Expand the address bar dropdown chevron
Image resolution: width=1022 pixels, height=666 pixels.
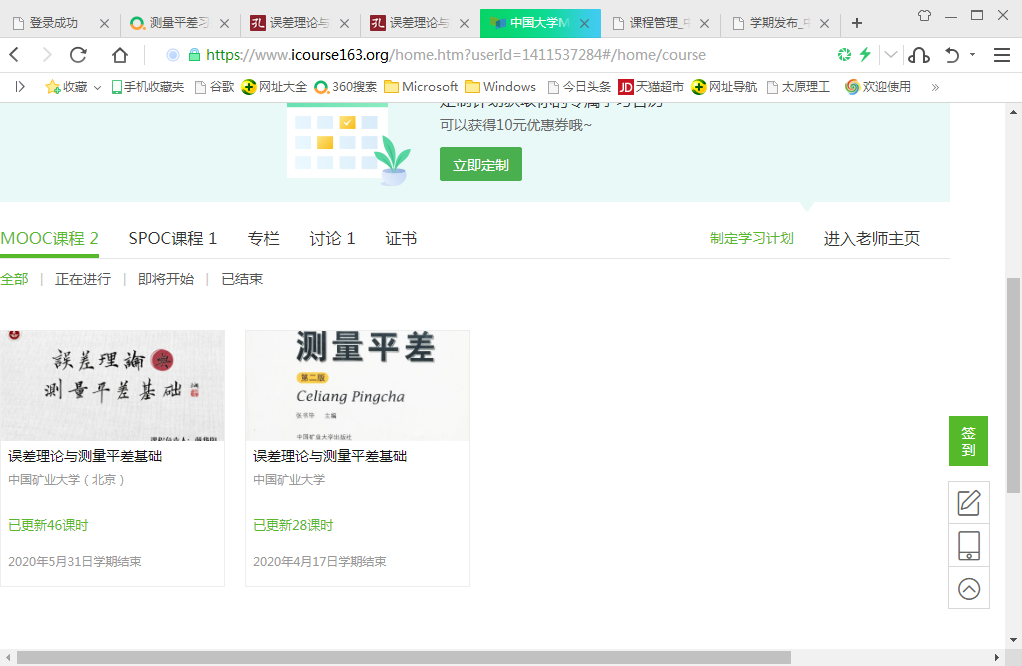click(x=891, y=55)
